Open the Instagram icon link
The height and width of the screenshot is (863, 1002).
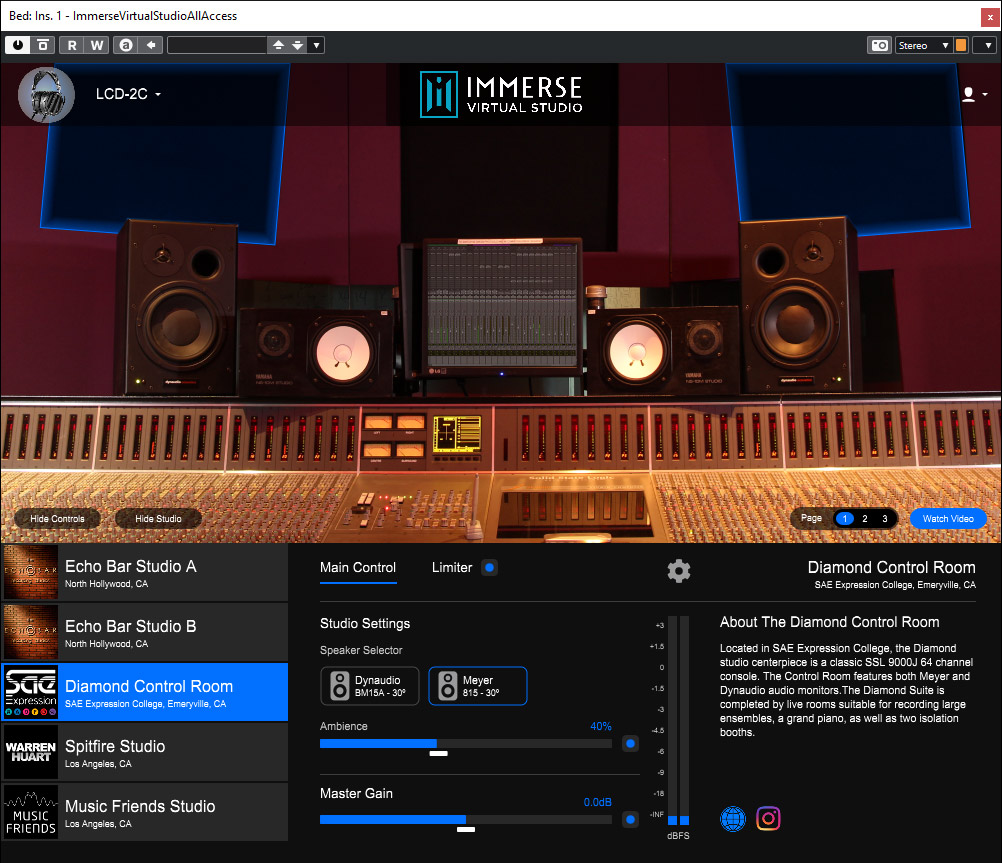click(768, 818)
